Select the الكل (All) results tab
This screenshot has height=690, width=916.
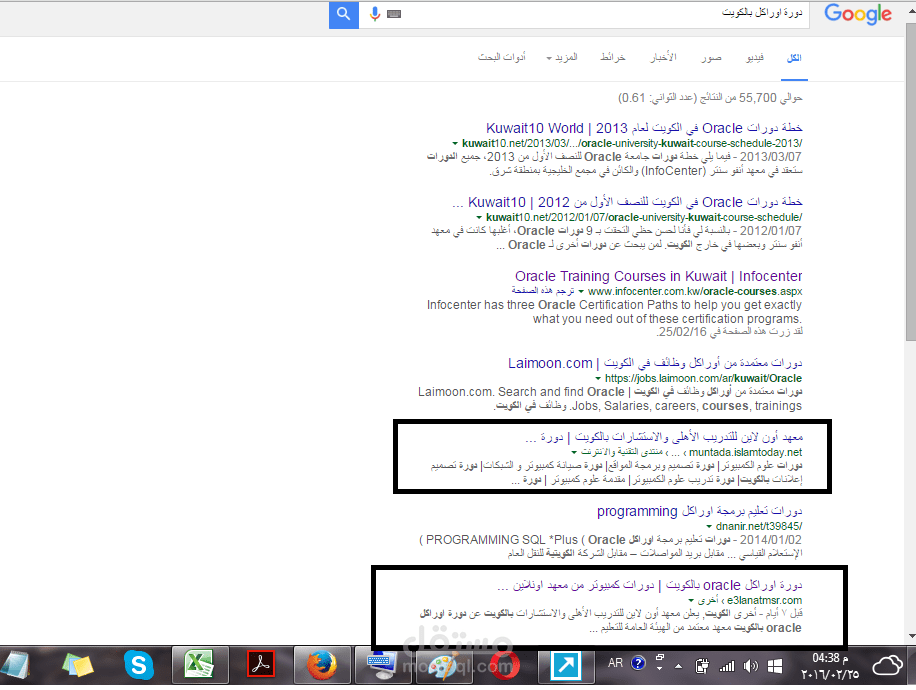pyautogui.click(x=794, y=57)
